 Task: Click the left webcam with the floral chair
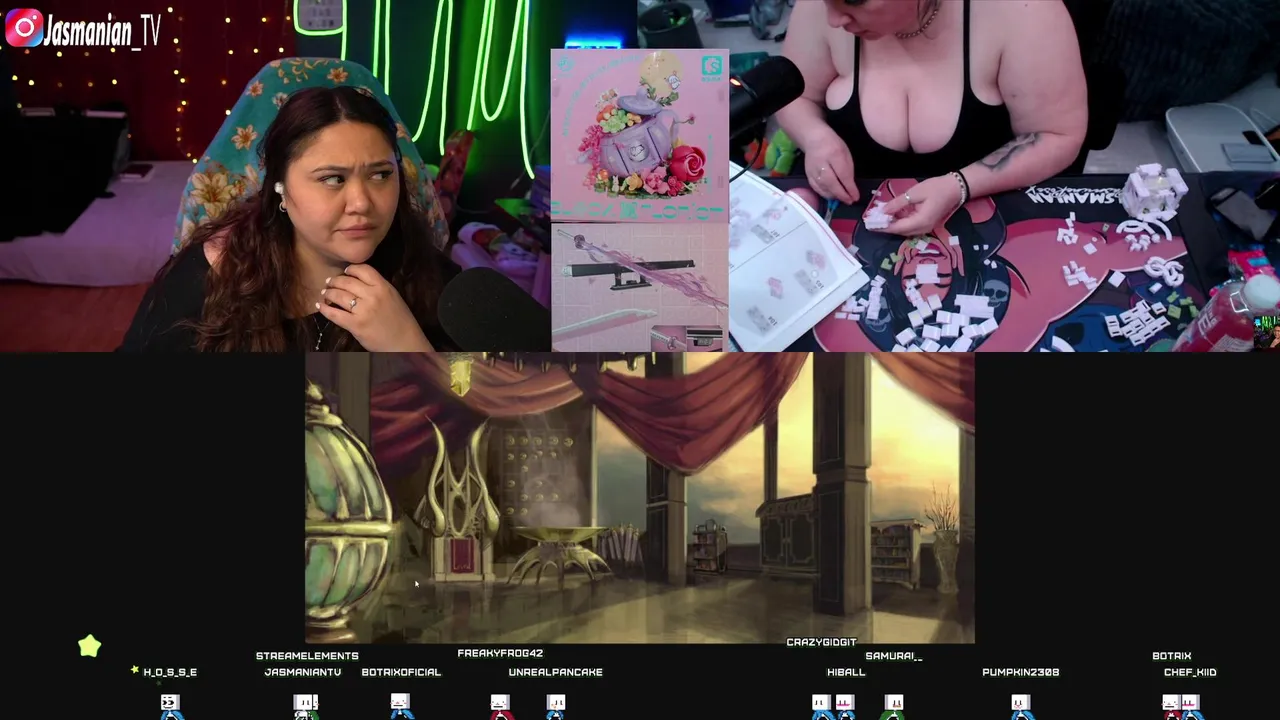[x=275, y=176]
